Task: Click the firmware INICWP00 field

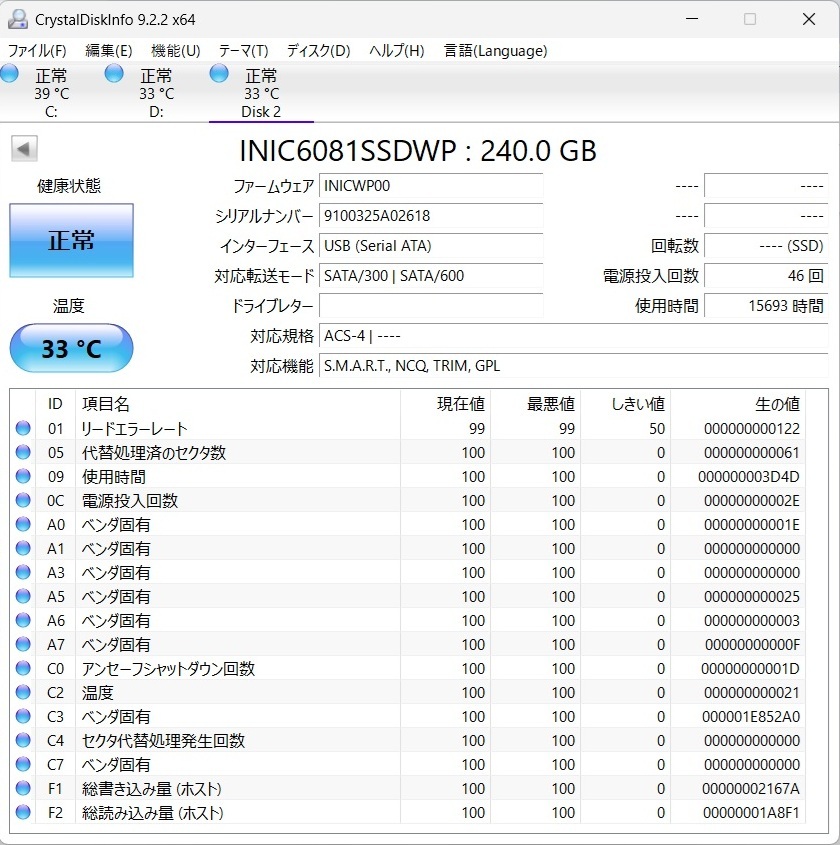Action: click(x=430, y=186)
